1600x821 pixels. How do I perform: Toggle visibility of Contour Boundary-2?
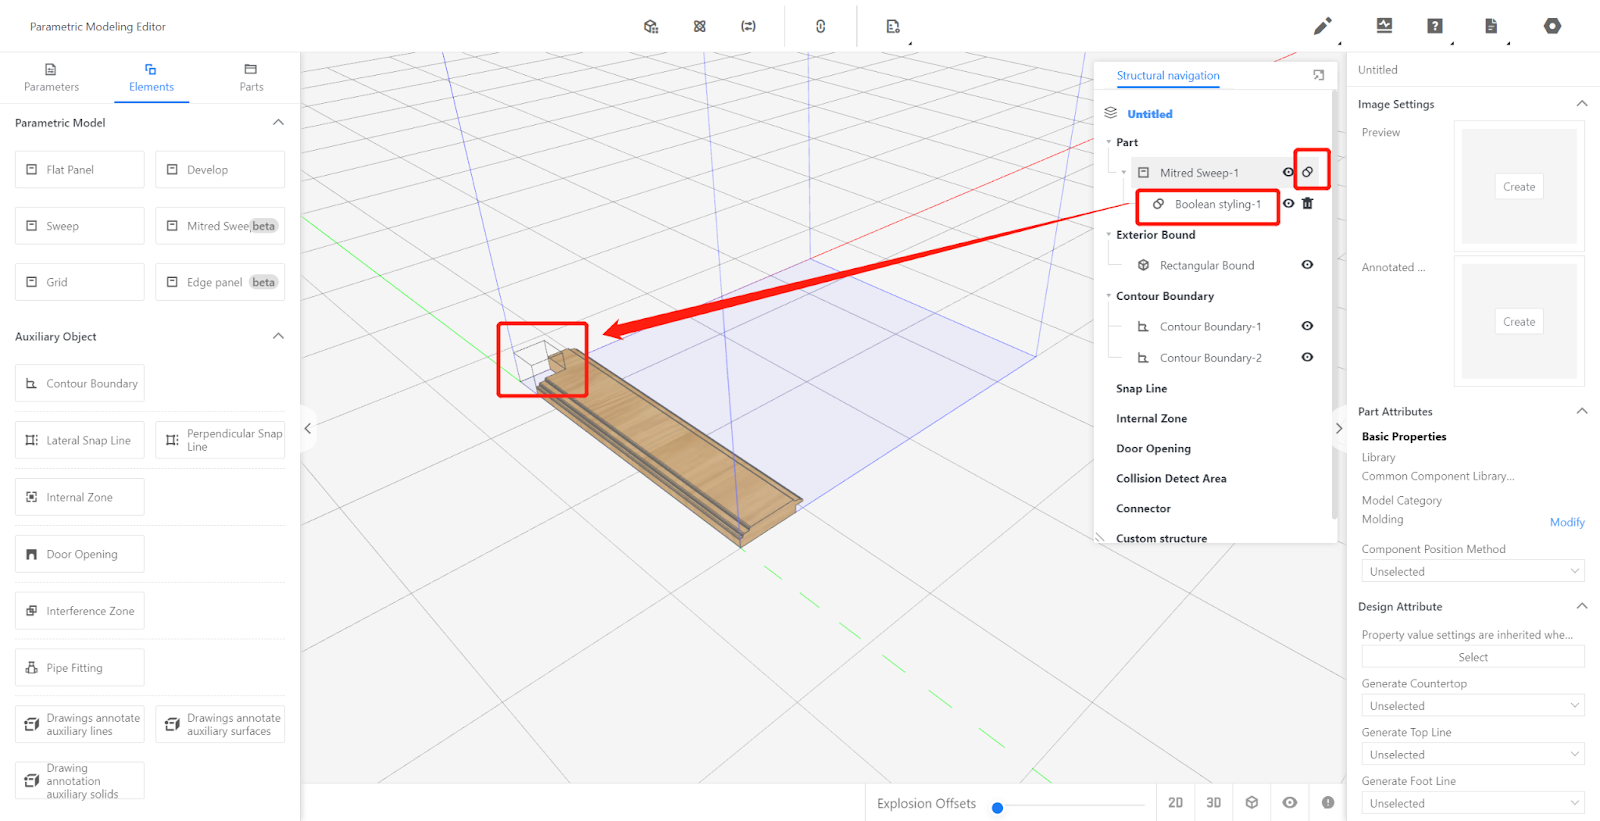tap(1307, 357)
